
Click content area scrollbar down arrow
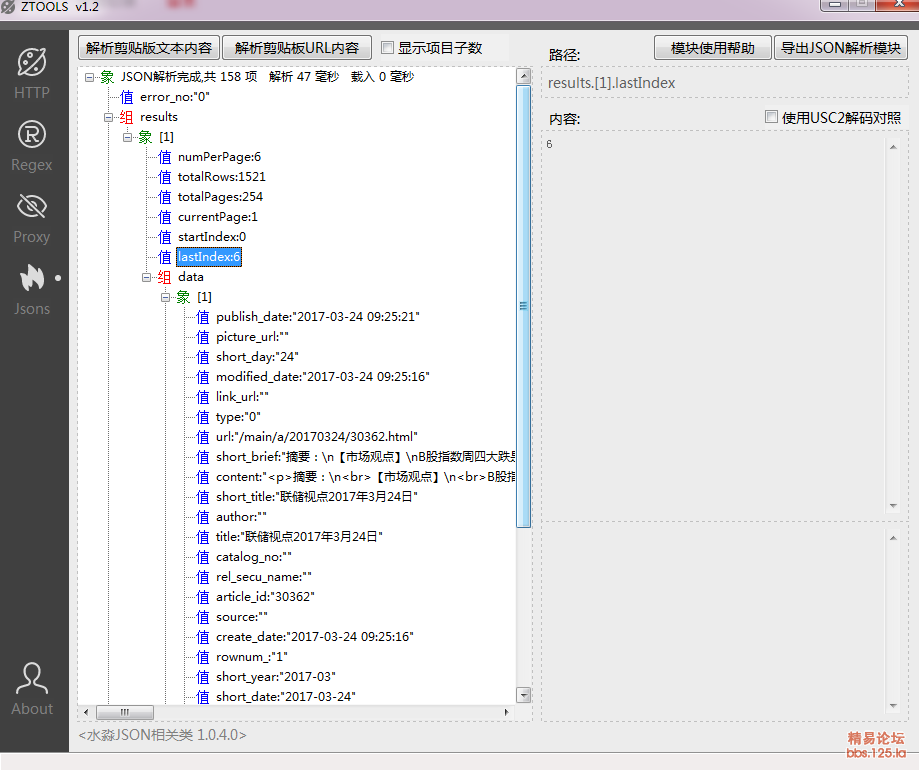point(893,505)
